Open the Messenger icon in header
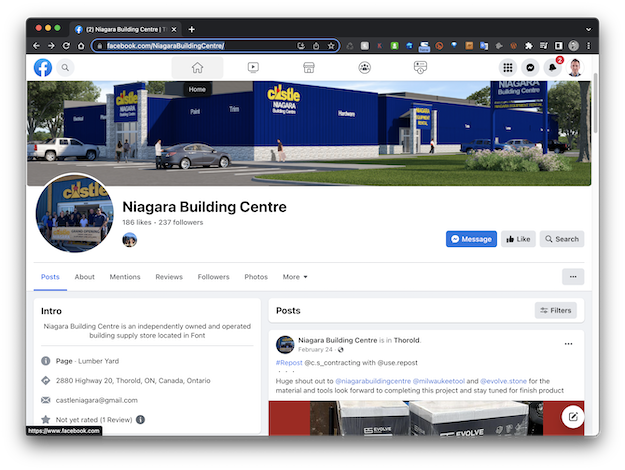 pos(530,68)
